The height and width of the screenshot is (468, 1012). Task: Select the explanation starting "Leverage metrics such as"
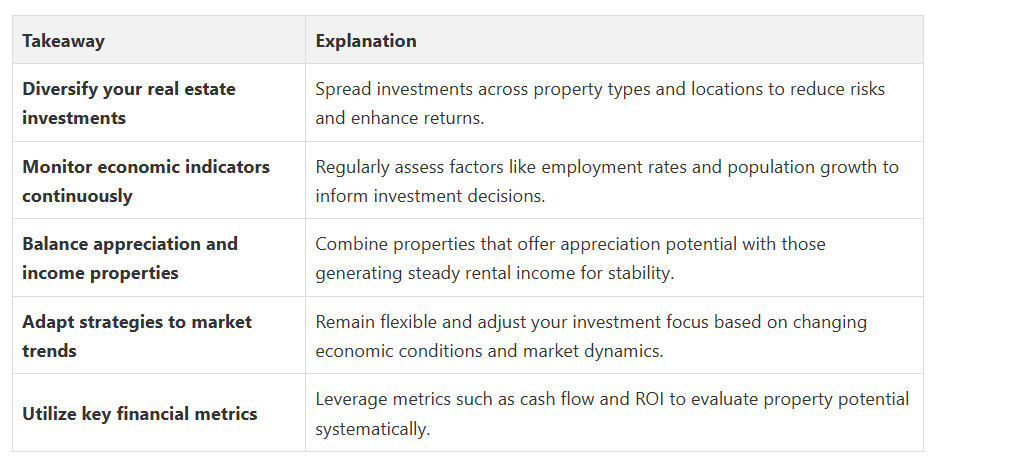tap(612, 414)
